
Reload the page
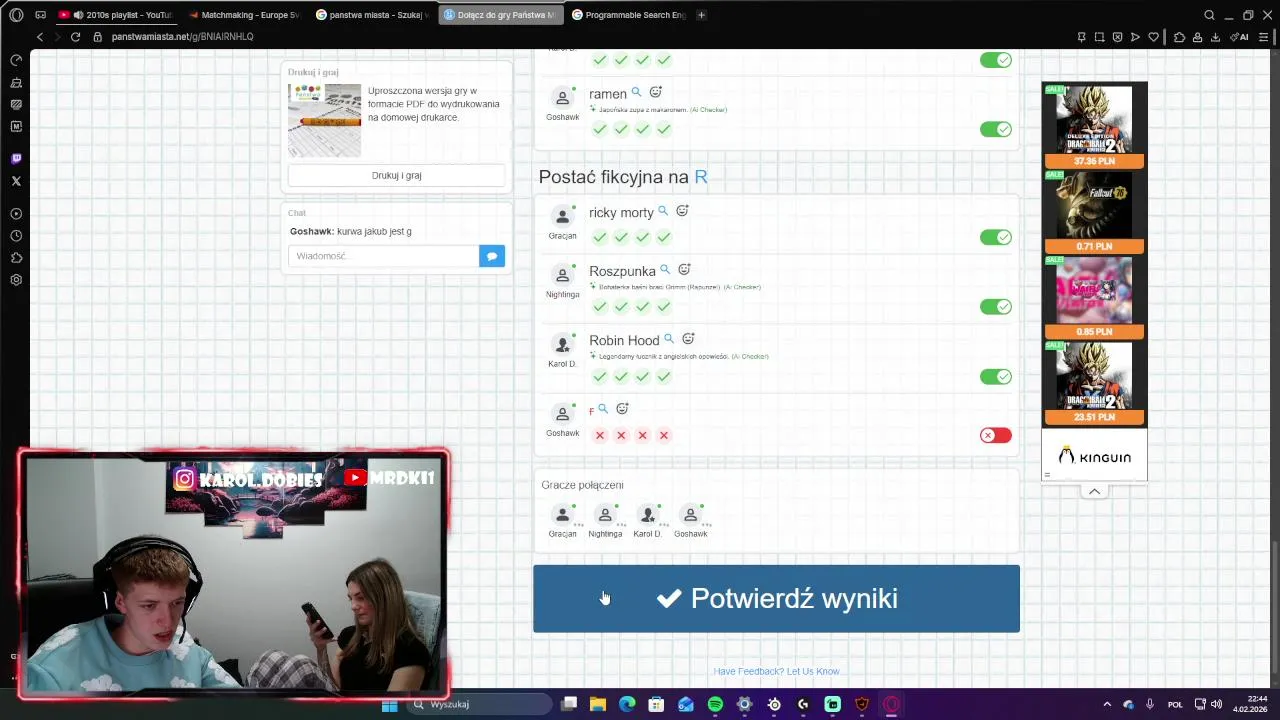(75, 37)
